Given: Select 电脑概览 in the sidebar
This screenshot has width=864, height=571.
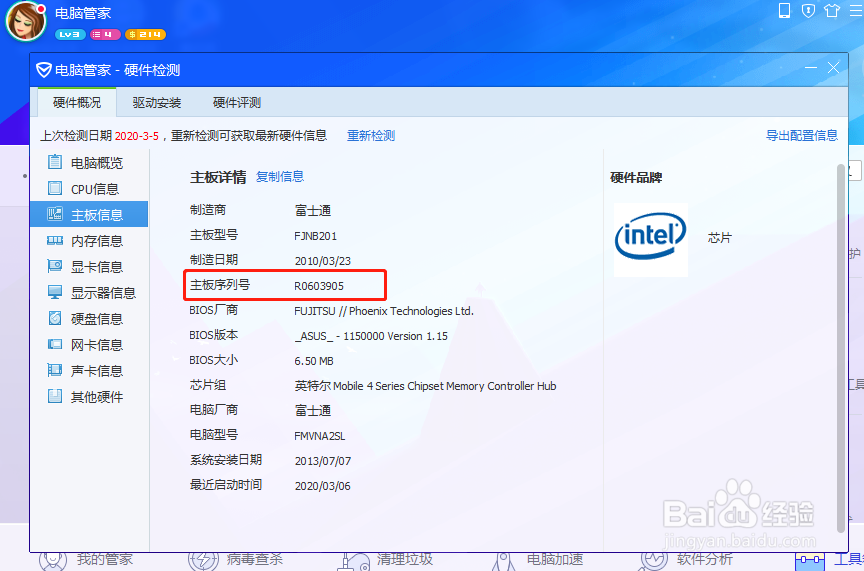Looking at the screenshot, I should [x=89, y=163].
